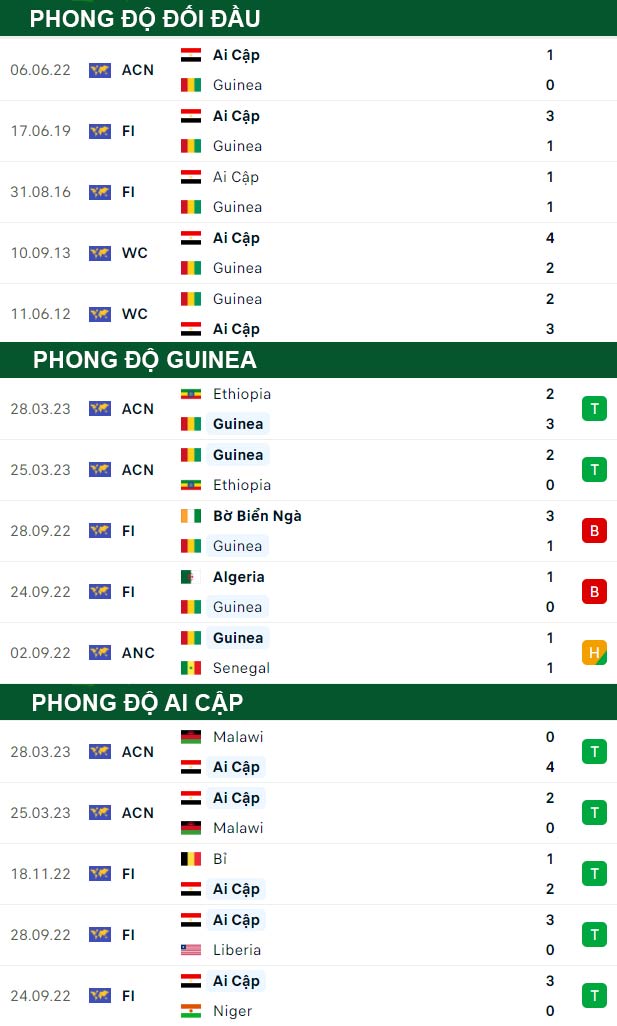Click the green T badge for Ethiopia vs Guinea 28.03.23
The width and height of the screenshot is (617, 1026).
(594, 409)
